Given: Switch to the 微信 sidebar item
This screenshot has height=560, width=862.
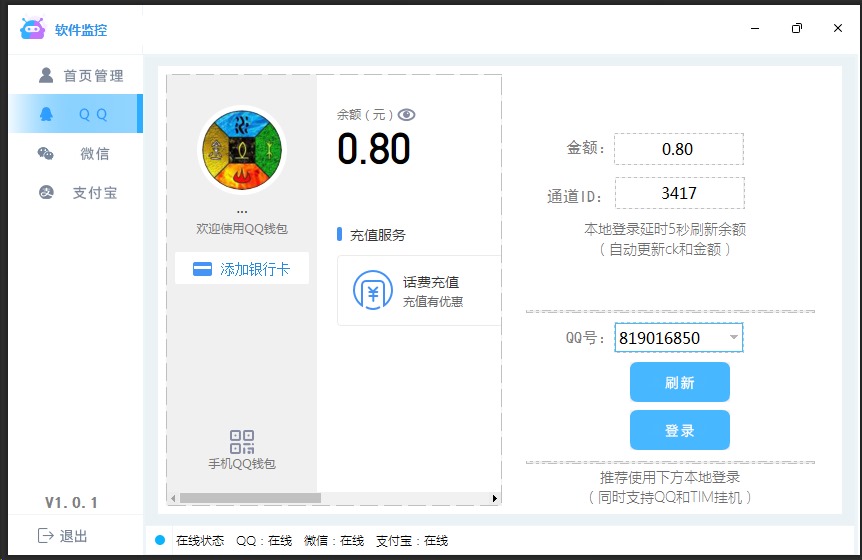Looking at the screenshot, I should (x=76, y=153).
